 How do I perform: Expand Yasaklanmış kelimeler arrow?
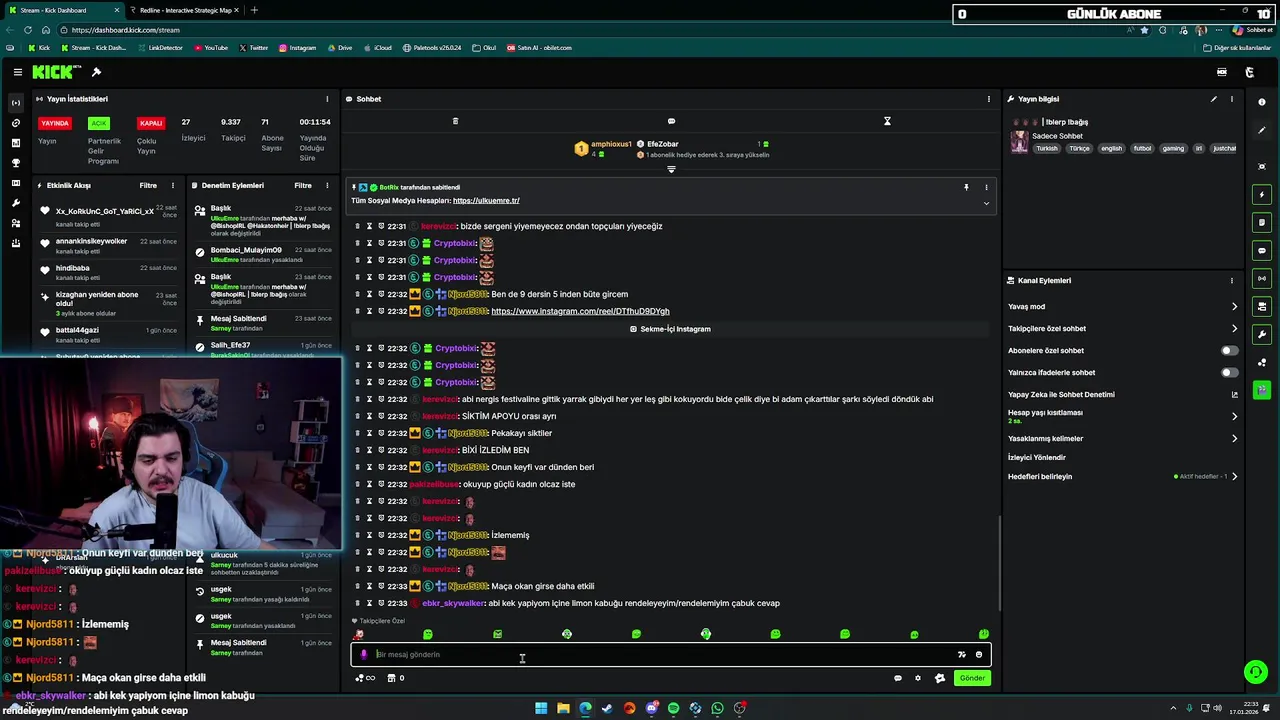(x=1234, y=438)
